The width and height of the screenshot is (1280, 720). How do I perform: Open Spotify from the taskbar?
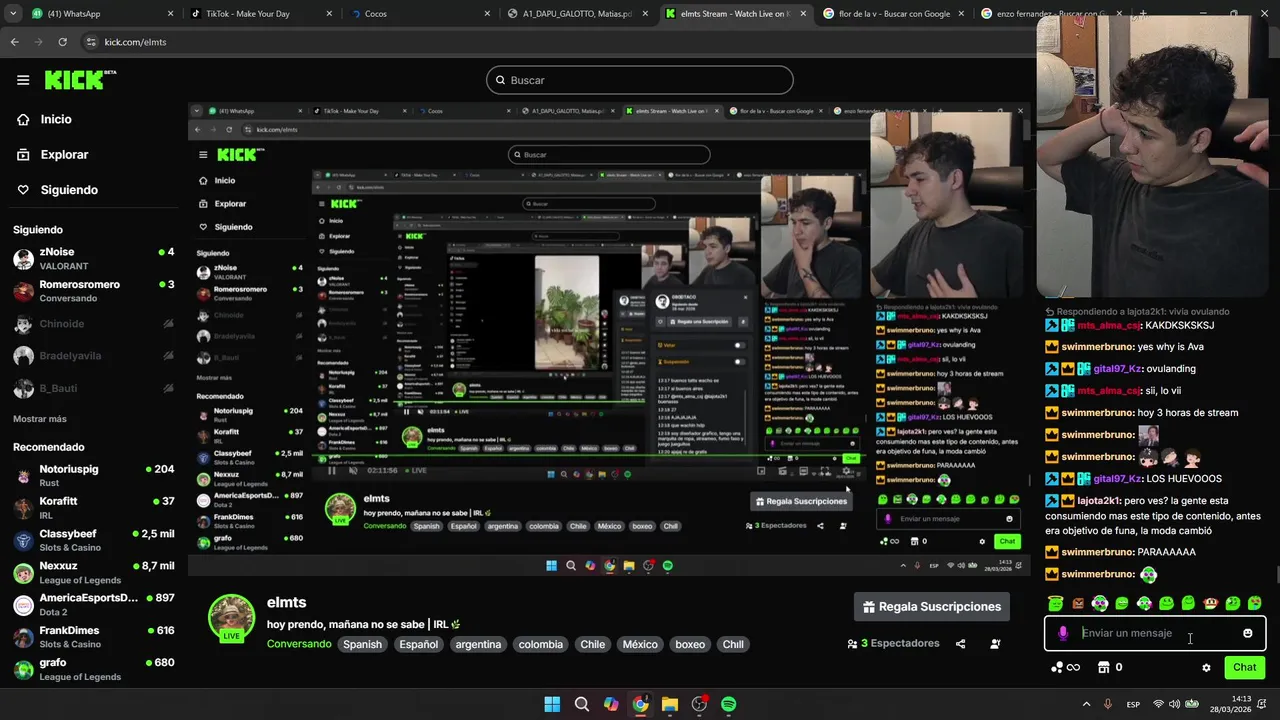[x=729, y=704]
